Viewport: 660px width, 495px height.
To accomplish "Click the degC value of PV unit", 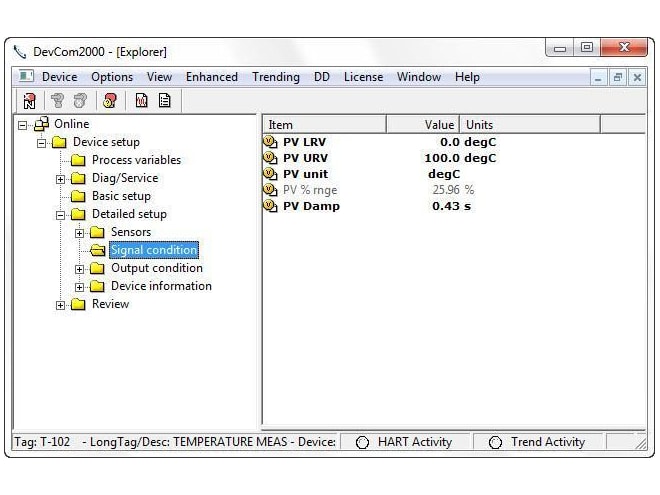I will coord(444,174).
